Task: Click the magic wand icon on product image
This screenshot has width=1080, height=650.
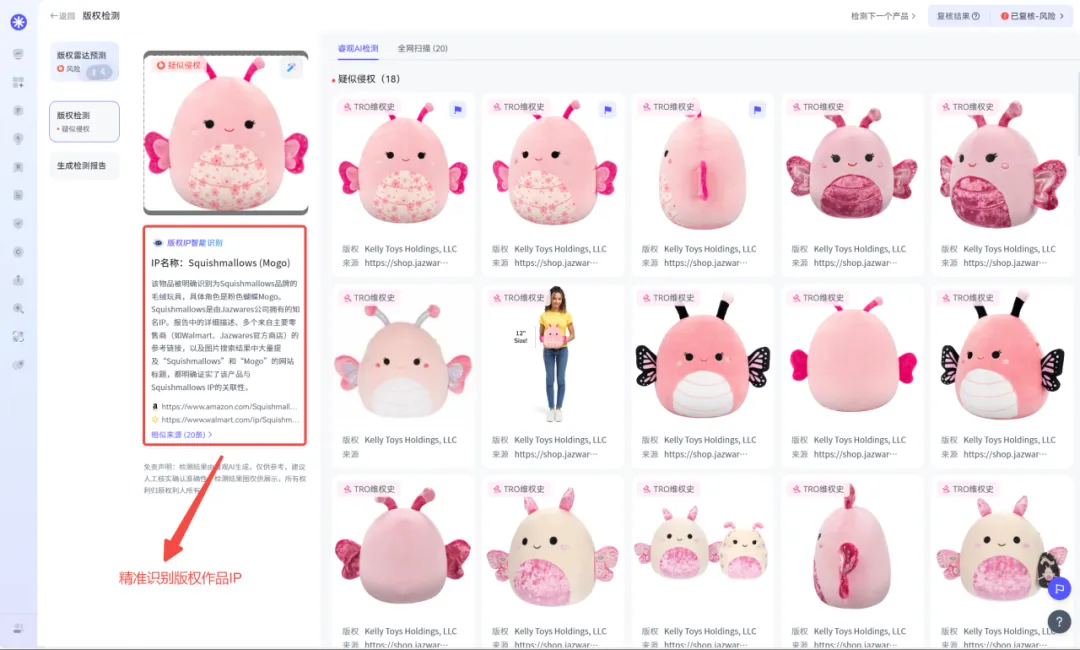Action: [291, 67]
